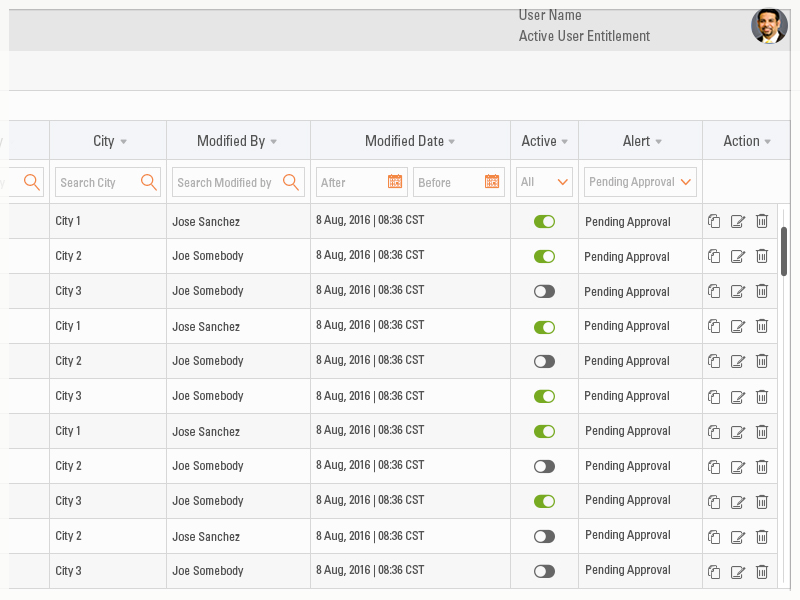Screen dimensions: 800x600
Task: Turn on Active toggle in the third row
Action: click(544, 291)
